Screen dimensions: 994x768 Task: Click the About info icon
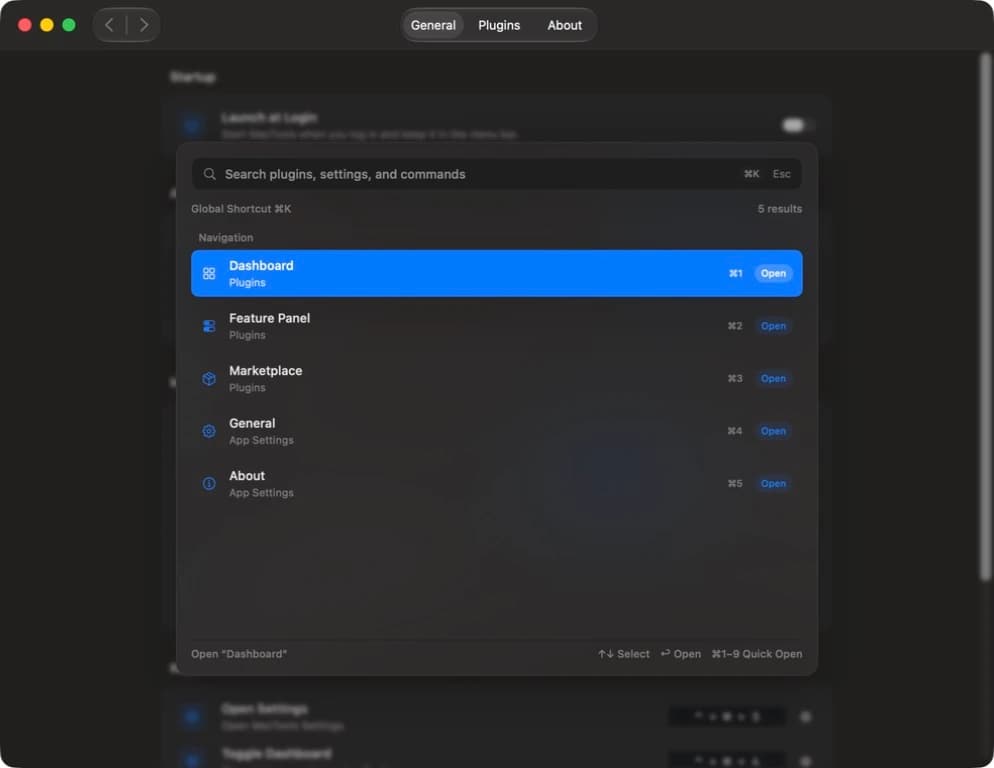pos(209,483)
